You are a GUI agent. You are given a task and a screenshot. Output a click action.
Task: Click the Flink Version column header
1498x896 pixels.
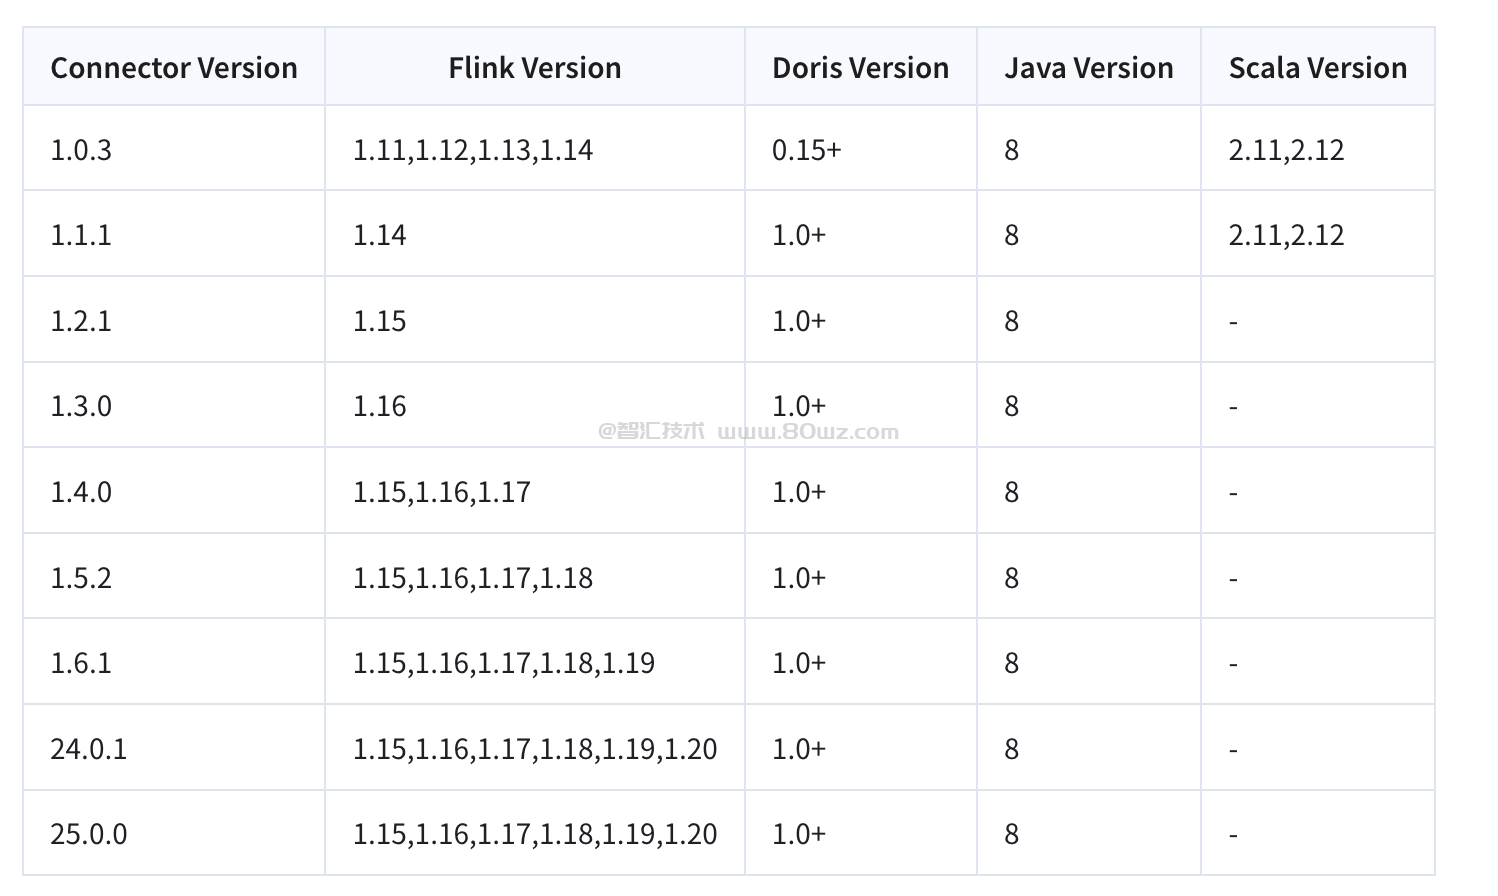click(534, 68)
